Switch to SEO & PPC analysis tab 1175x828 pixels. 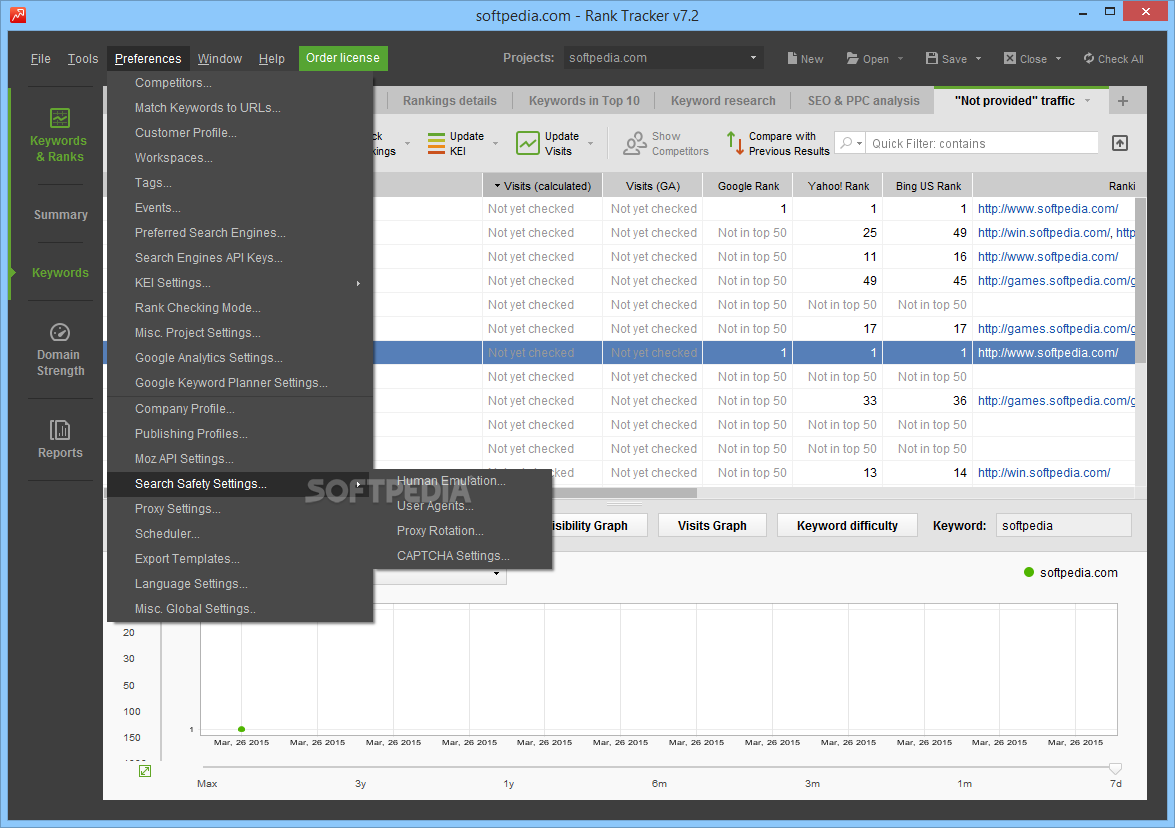[863, 100]
